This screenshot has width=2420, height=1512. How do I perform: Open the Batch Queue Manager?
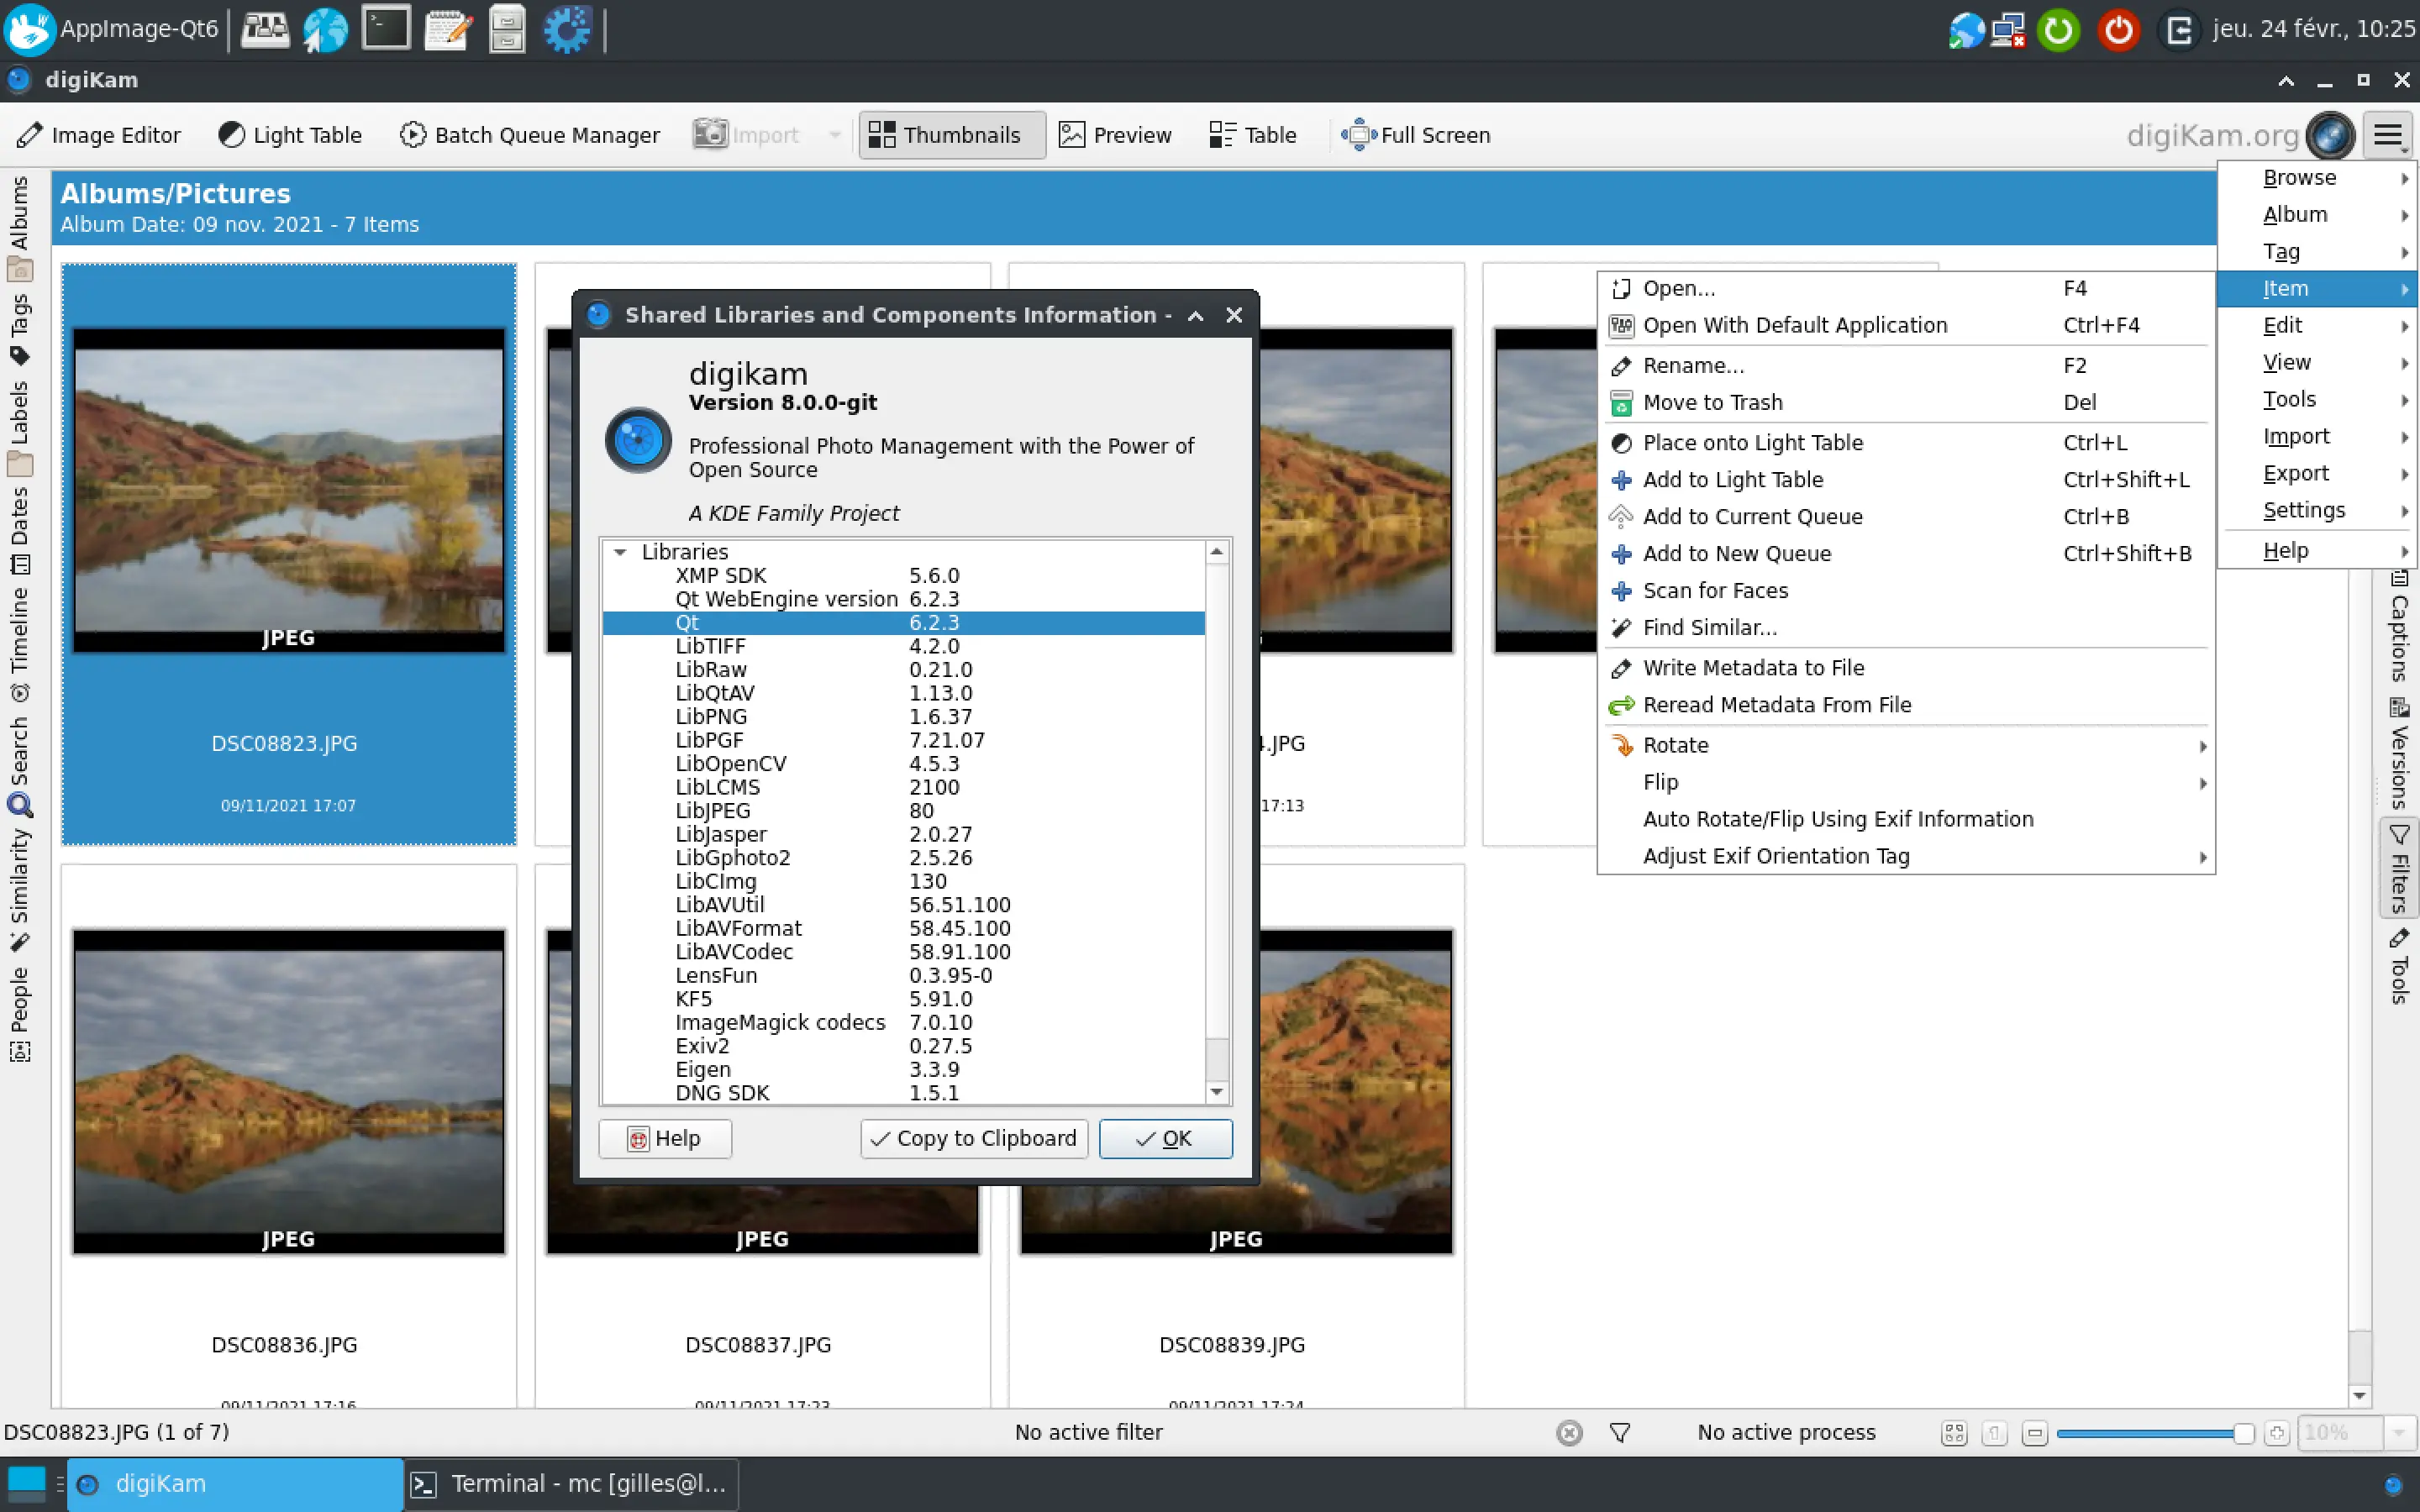[531, 135]
